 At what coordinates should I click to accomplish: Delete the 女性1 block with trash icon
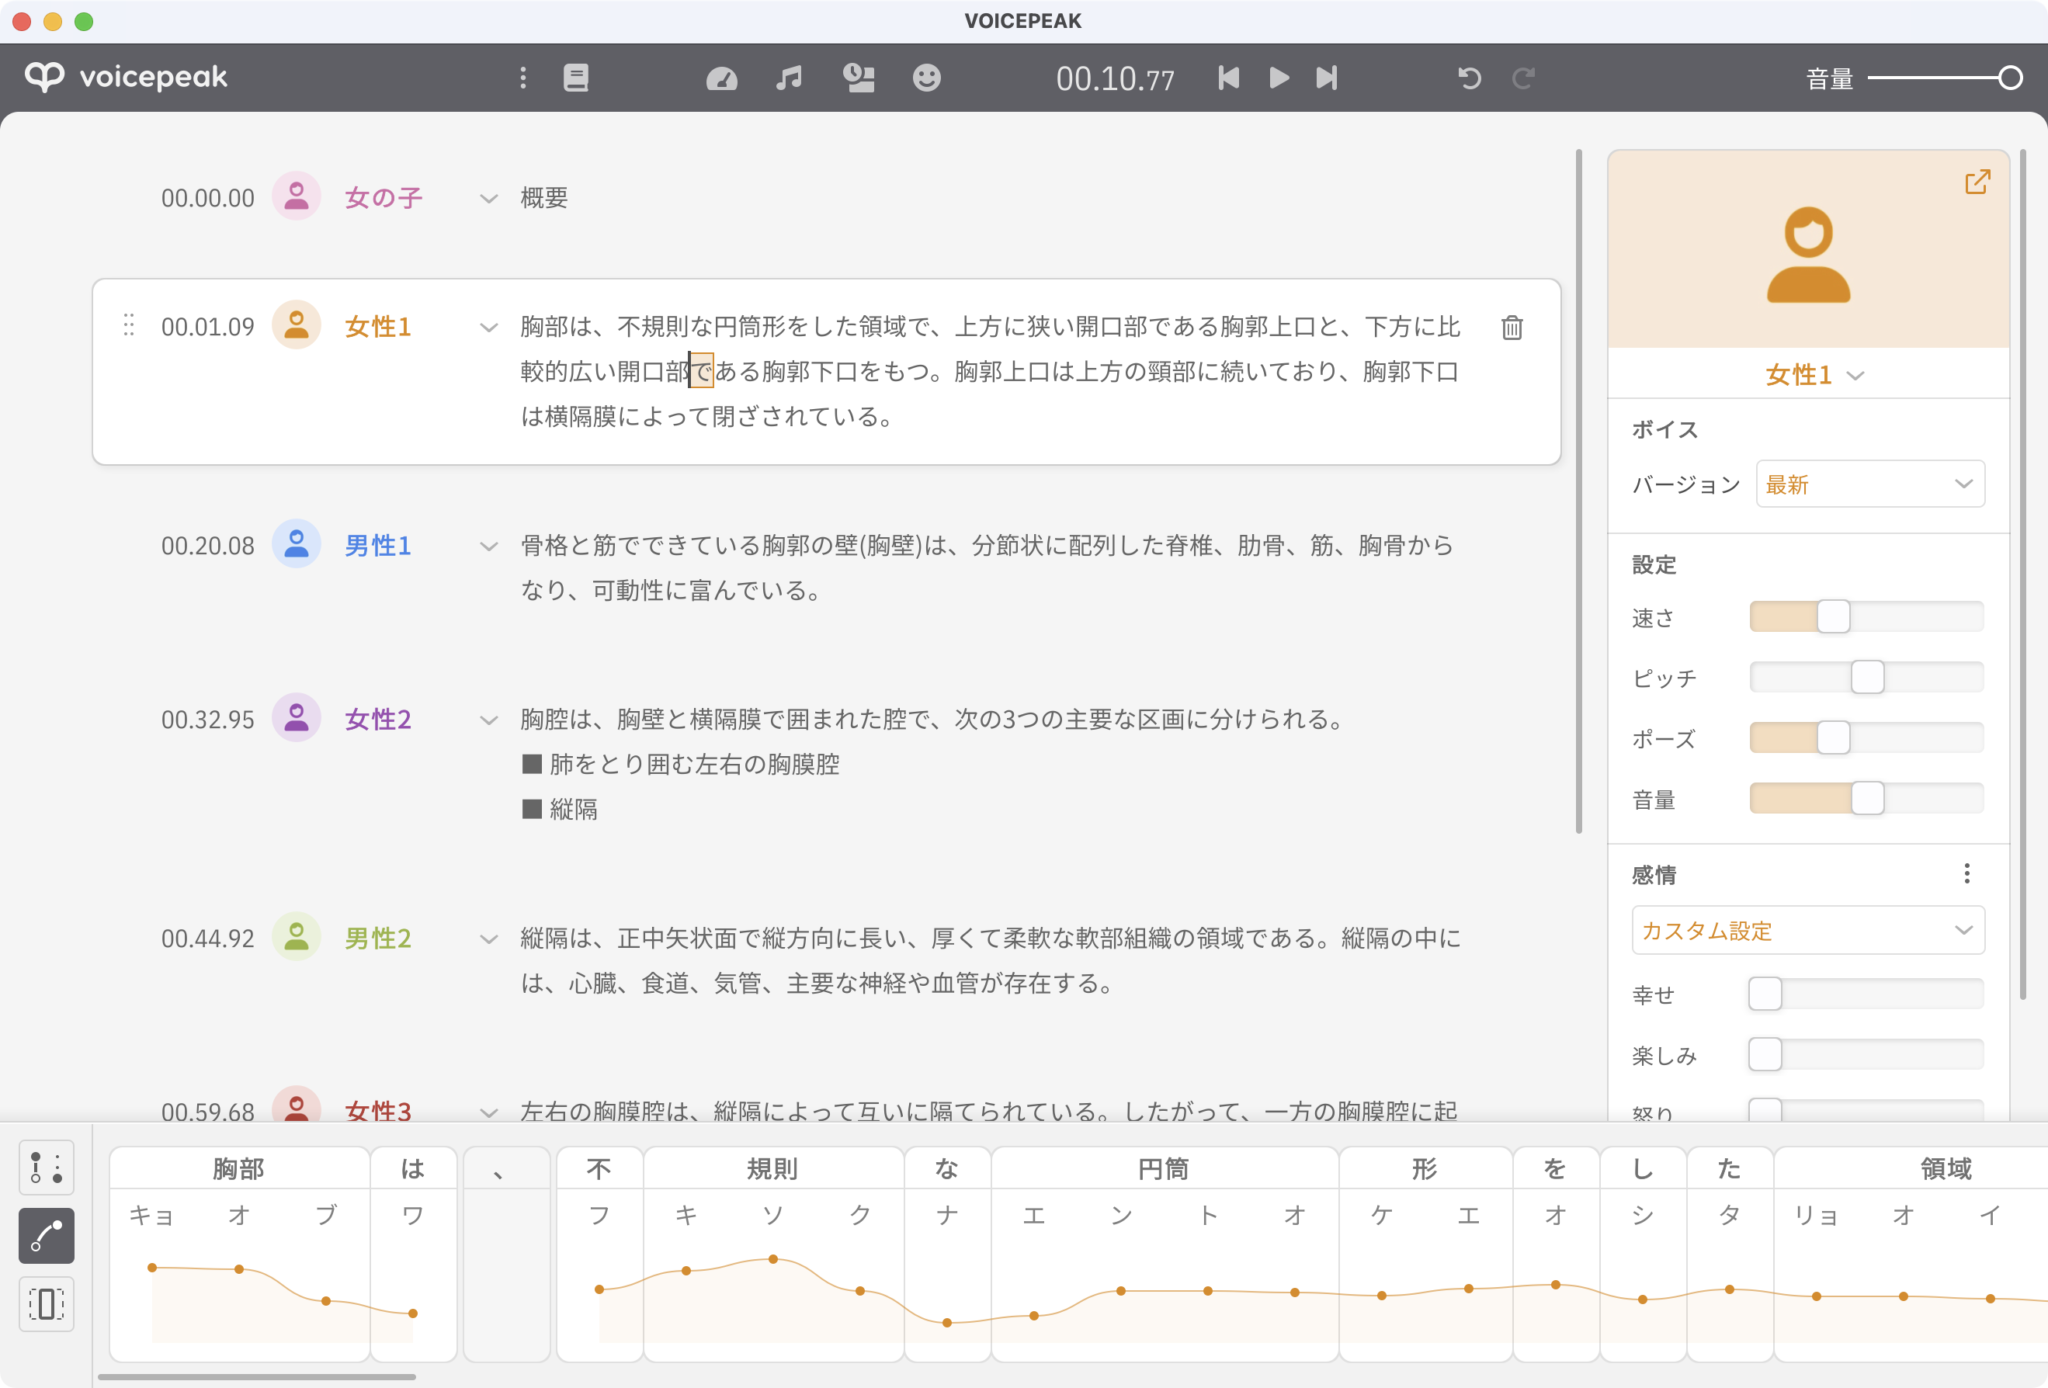[1511, 327]
